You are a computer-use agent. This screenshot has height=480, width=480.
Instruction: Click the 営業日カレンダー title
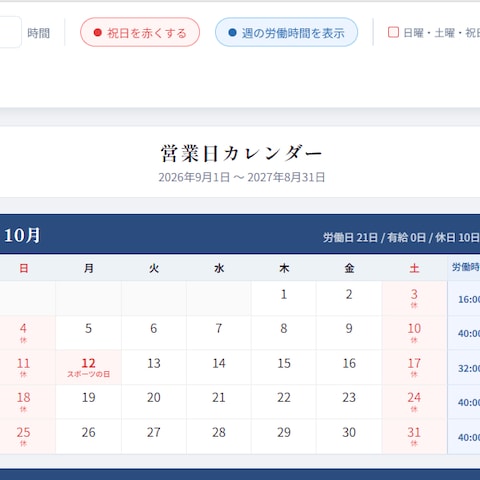click(241, 154)
